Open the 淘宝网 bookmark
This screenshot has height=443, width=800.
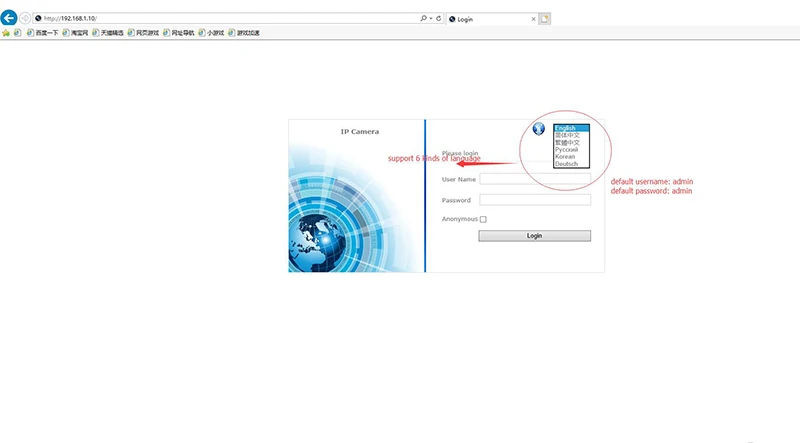[x=75, y=33]
